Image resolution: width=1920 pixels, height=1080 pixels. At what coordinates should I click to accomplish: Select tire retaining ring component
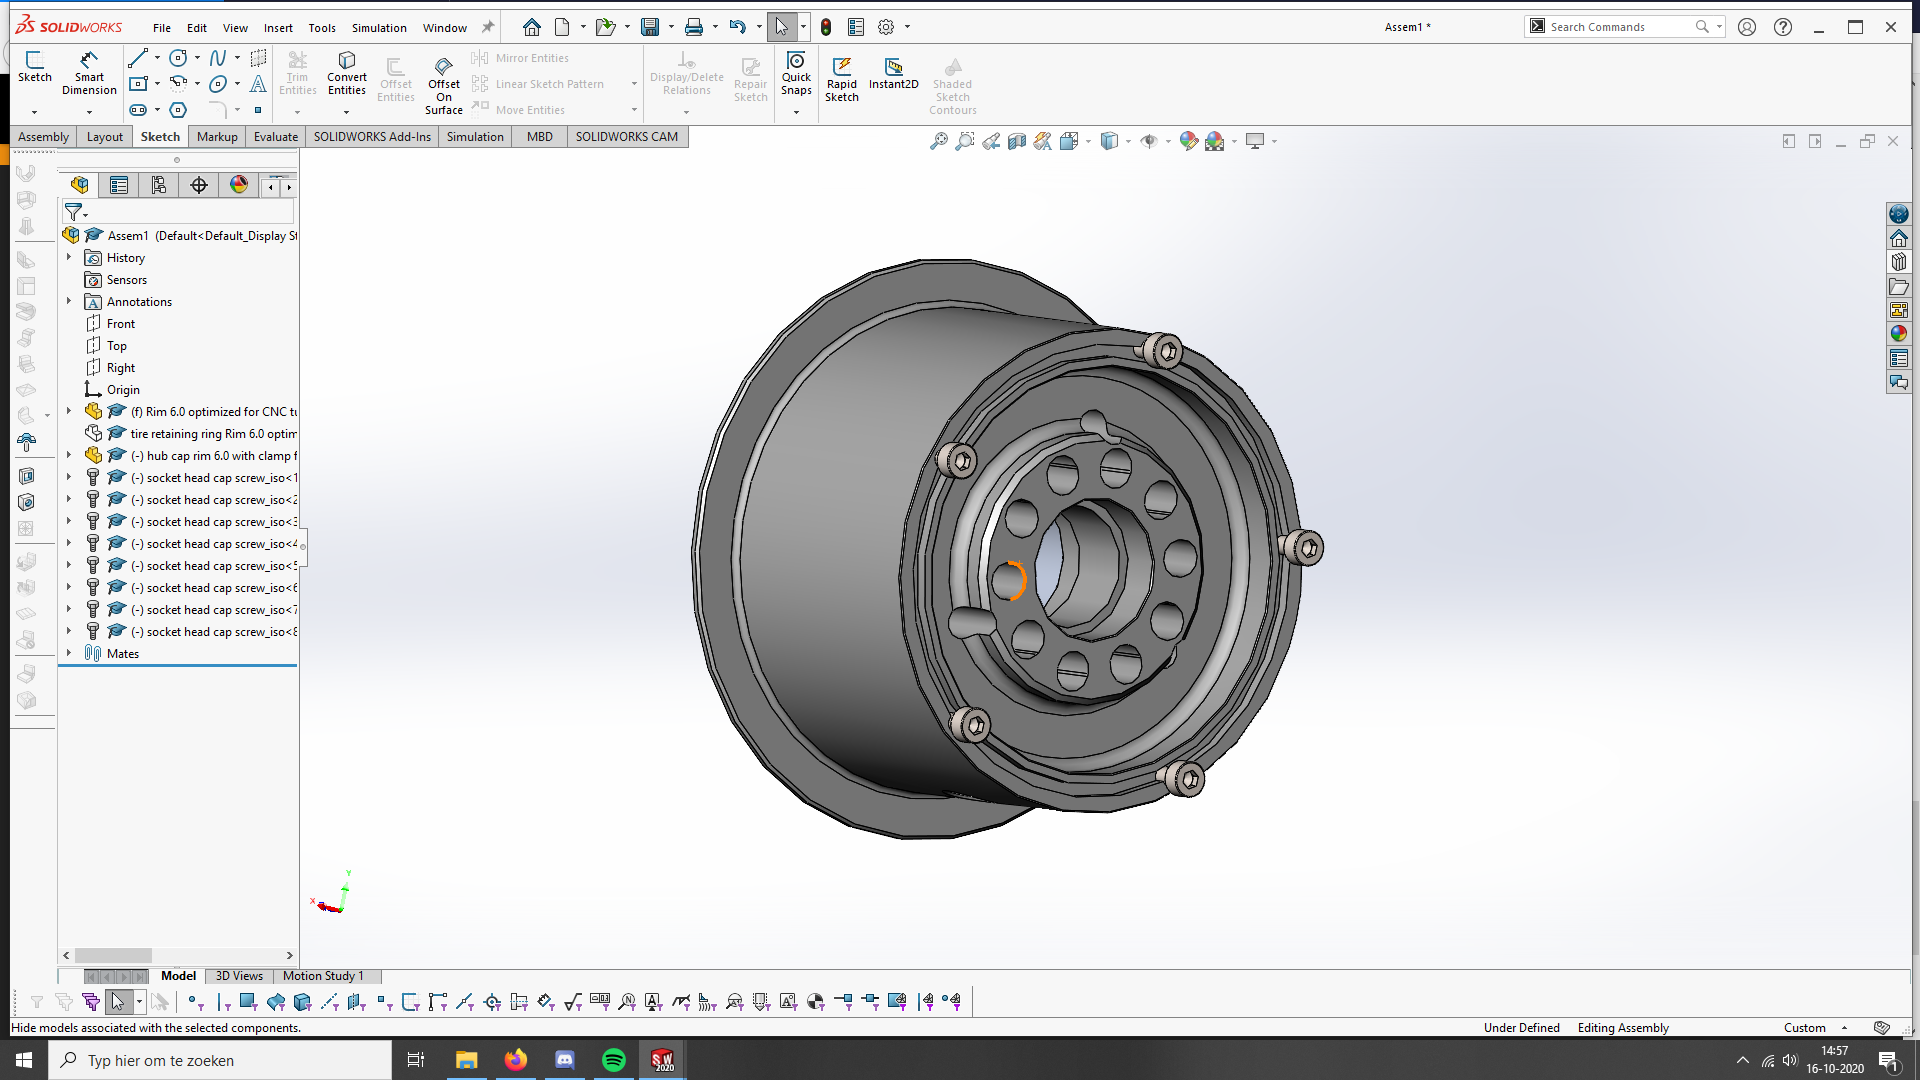click(x=213, y=434)
